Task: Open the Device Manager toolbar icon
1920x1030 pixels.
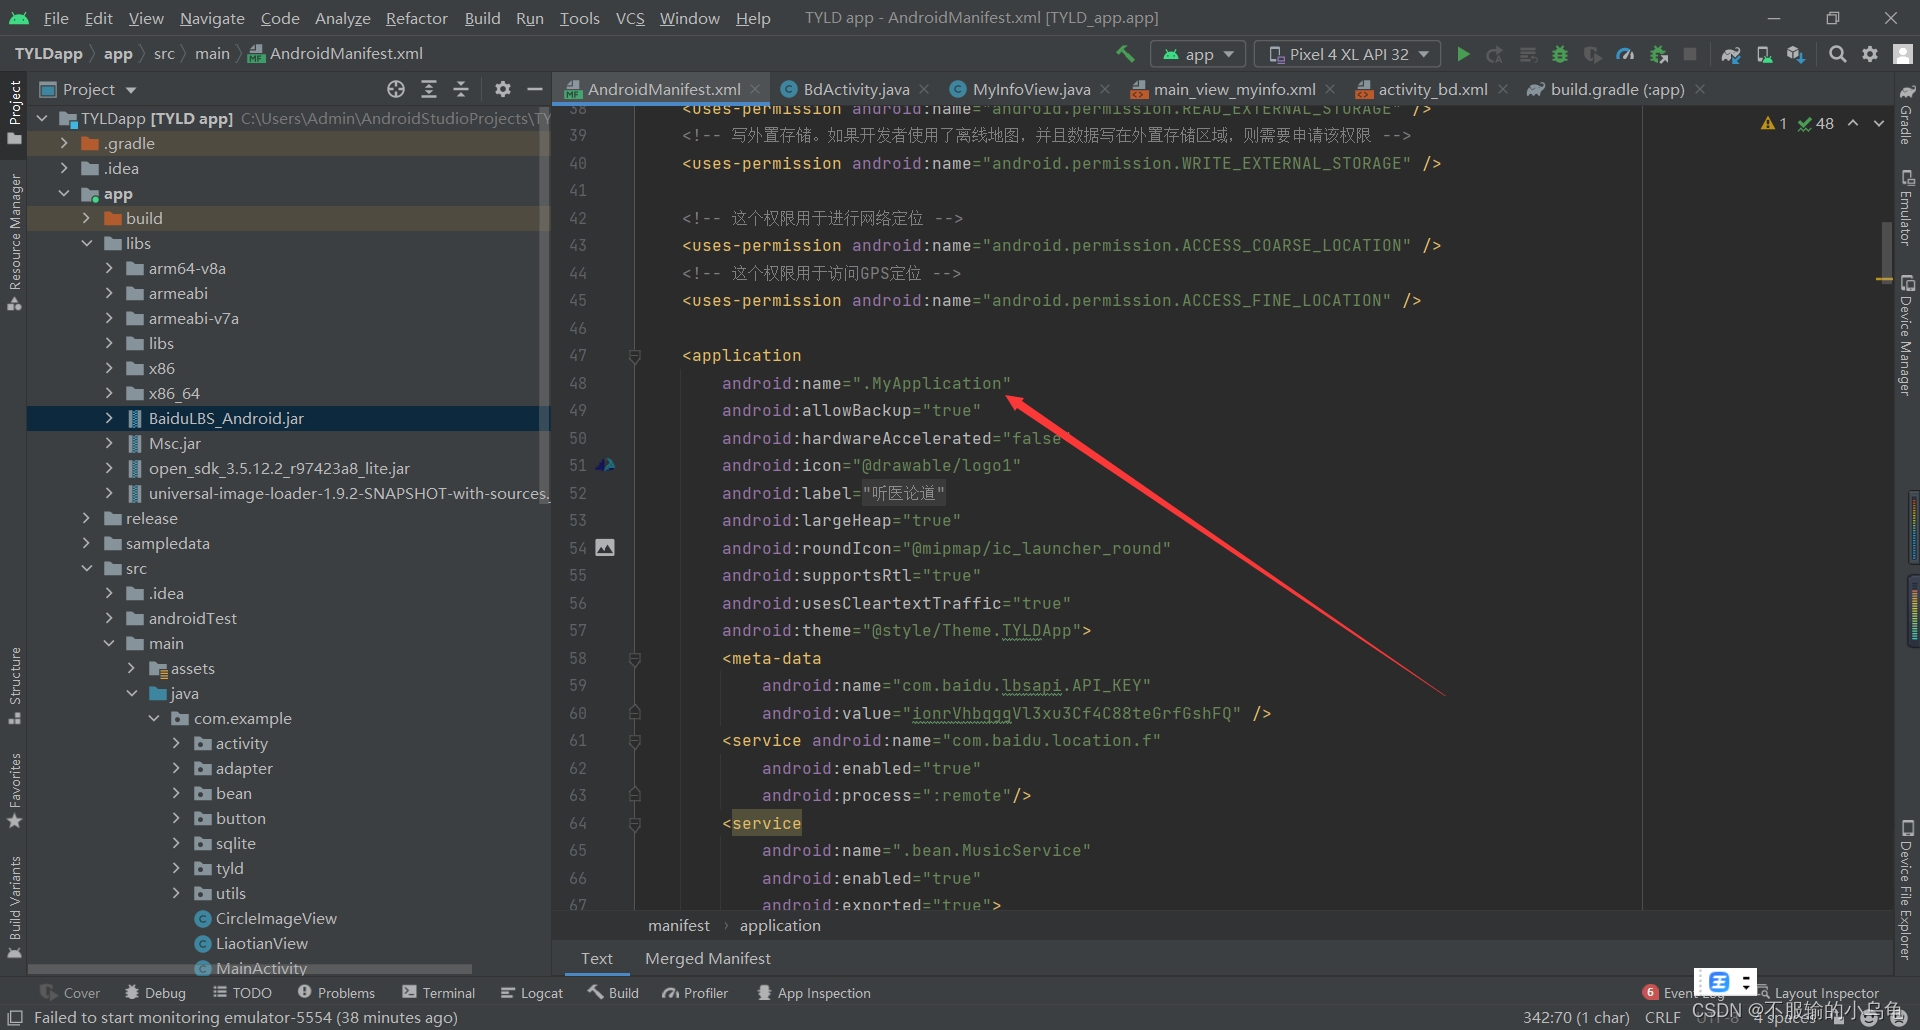Action: click(x=1764, y=54)
